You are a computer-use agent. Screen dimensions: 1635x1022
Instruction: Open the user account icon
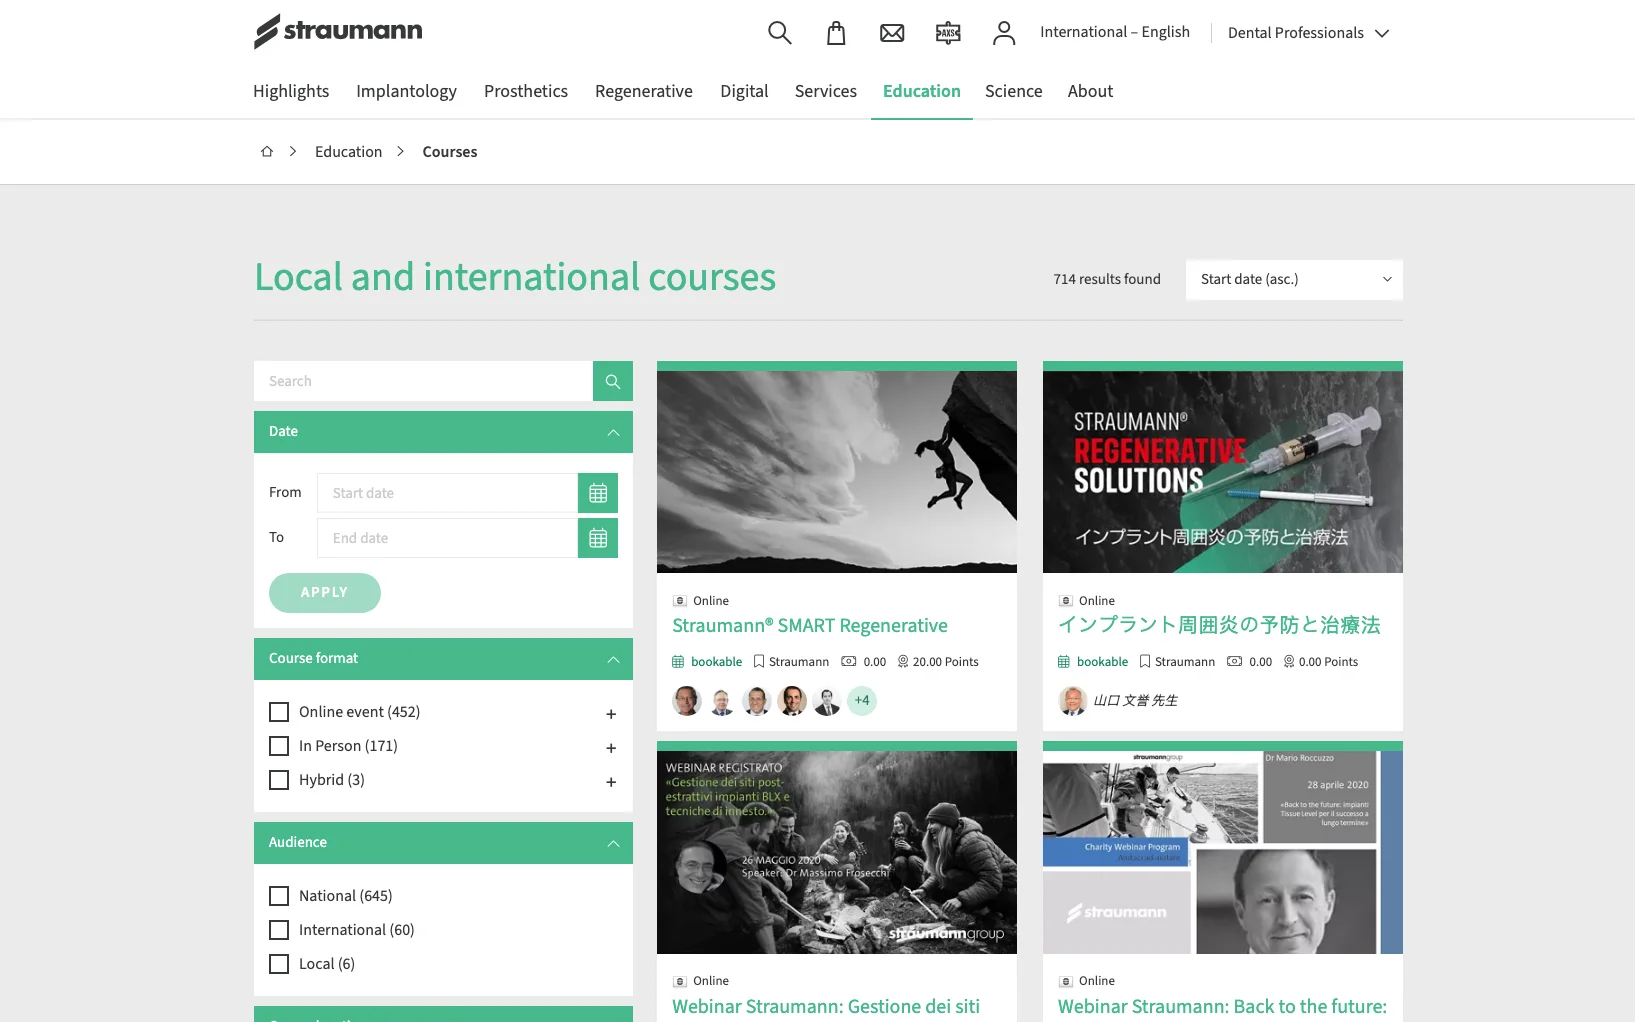tap(1004, 33)
